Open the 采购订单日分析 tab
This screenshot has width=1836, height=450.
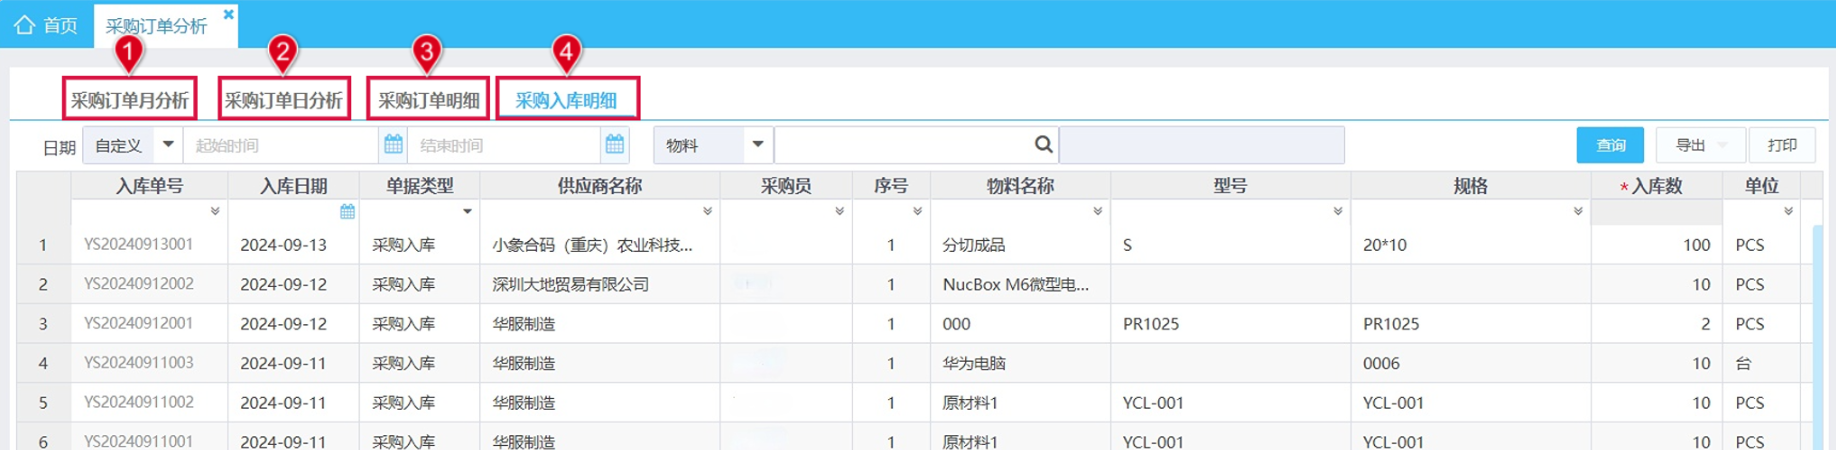tap(283, 100)
